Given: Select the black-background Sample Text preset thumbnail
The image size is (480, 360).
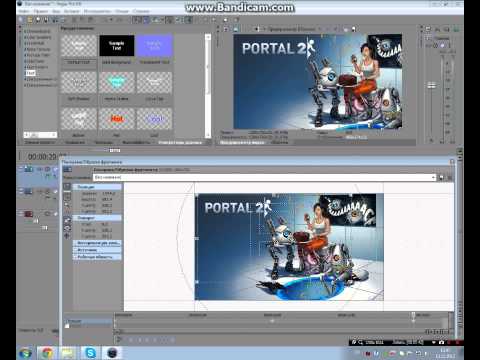Looking at the screenshot, I should pyautogui.click(x=117, y=46).
